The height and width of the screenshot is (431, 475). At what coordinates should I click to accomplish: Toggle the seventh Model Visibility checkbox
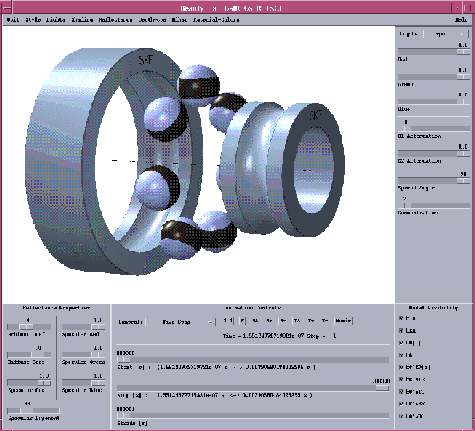pyautogui.click(x=401, y=392)
